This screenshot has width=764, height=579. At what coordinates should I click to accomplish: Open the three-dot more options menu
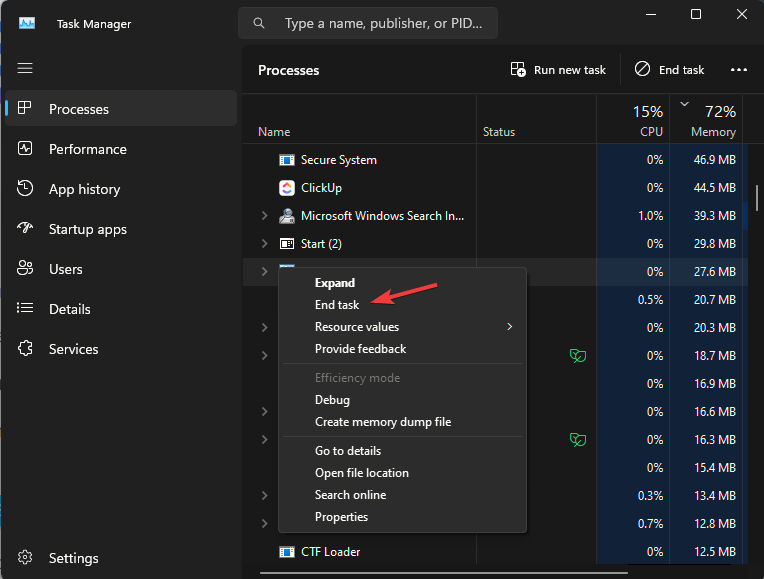[739, 70]
